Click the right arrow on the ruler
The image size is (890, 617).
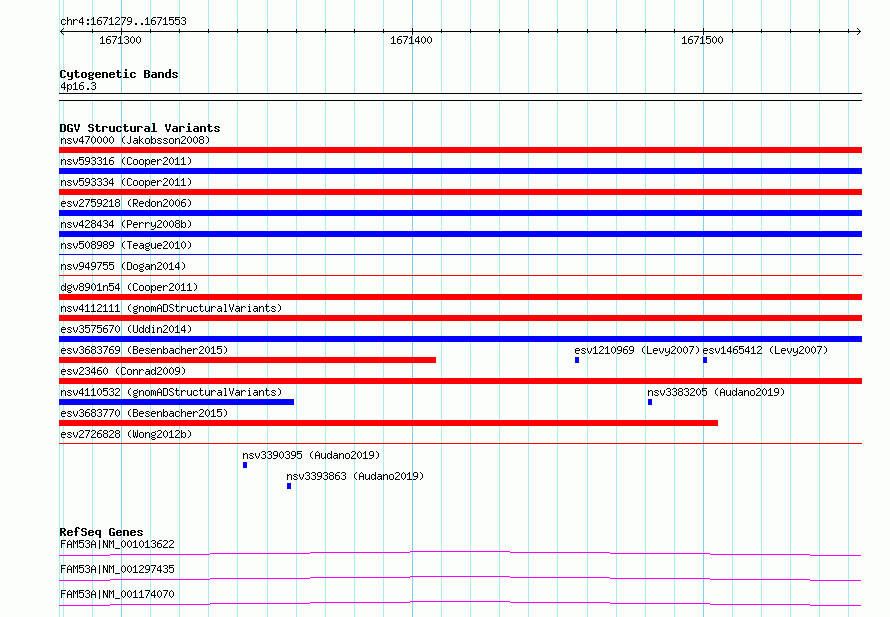[858, 31]
